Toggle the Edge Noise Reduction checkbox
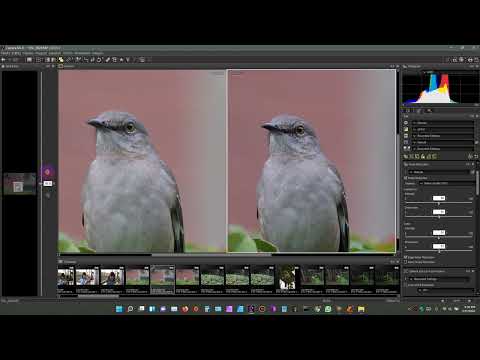 click(x=406, y=257)
